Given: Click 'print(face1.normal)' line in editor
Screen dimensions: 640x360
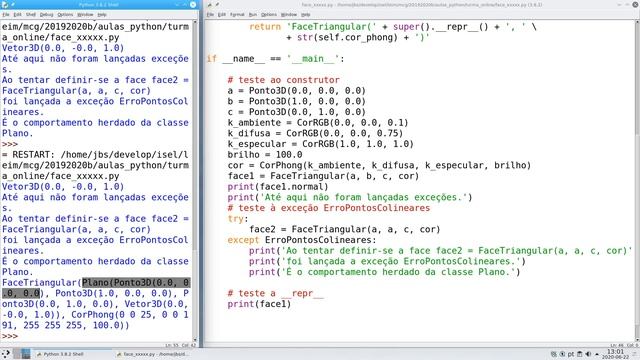Looking at the screenshot, I should pyautogui.click(x=278, y=187).
